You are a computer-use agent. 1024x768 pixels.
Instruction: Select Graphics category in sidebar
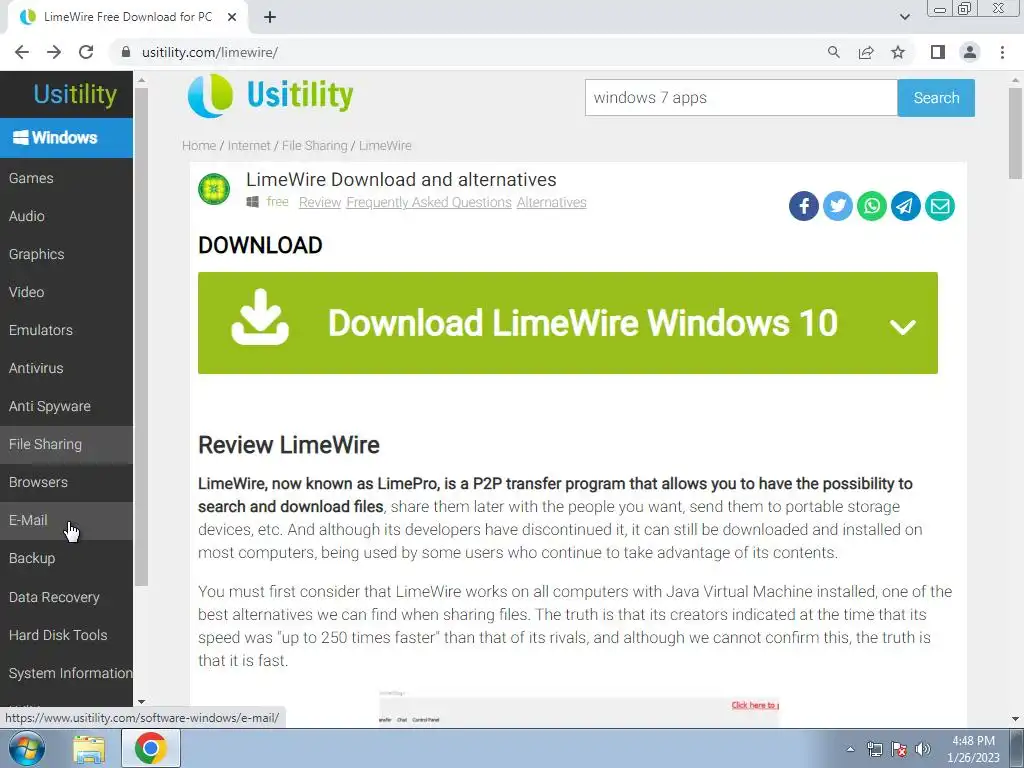pos(66,254)
